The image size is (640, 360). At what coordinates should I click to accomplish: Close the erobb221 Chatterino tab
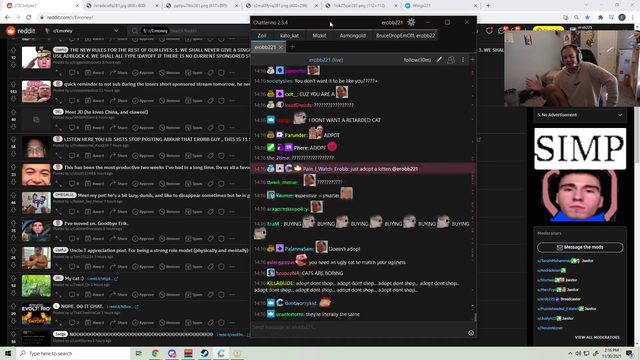pyautogui.click(x=280, y=47)
